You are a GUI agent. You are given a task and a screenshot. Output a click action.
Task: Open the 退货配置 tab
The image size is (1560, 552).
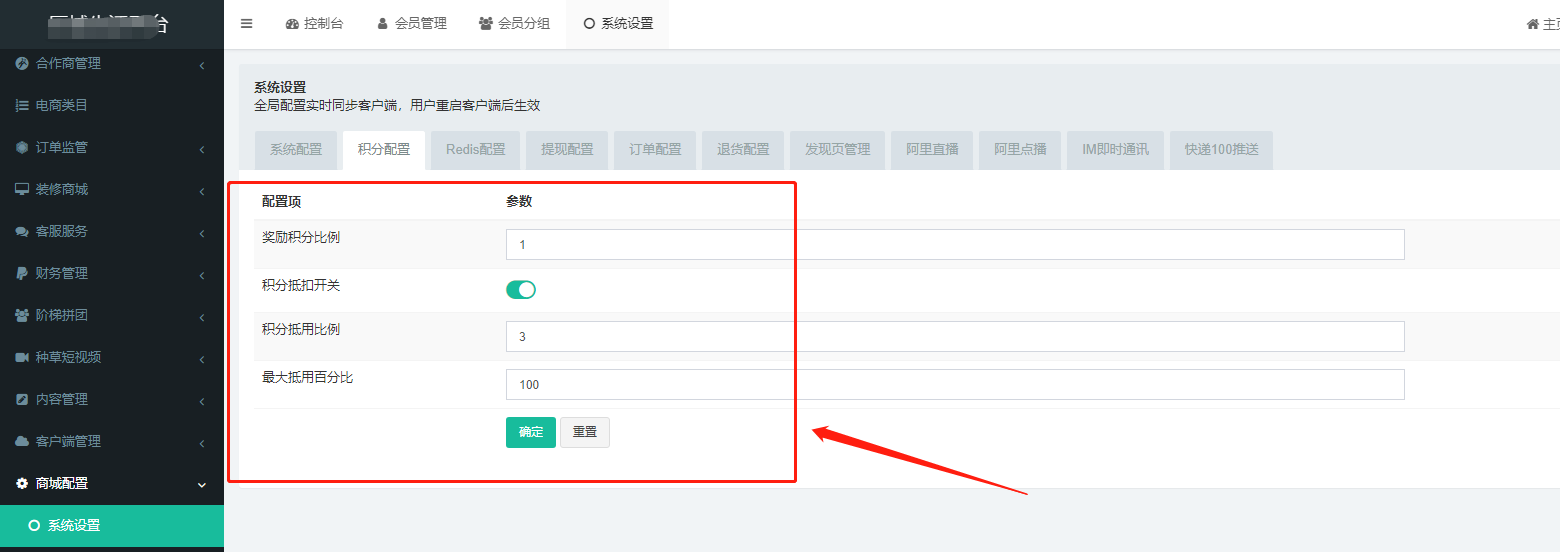point(743,150)
